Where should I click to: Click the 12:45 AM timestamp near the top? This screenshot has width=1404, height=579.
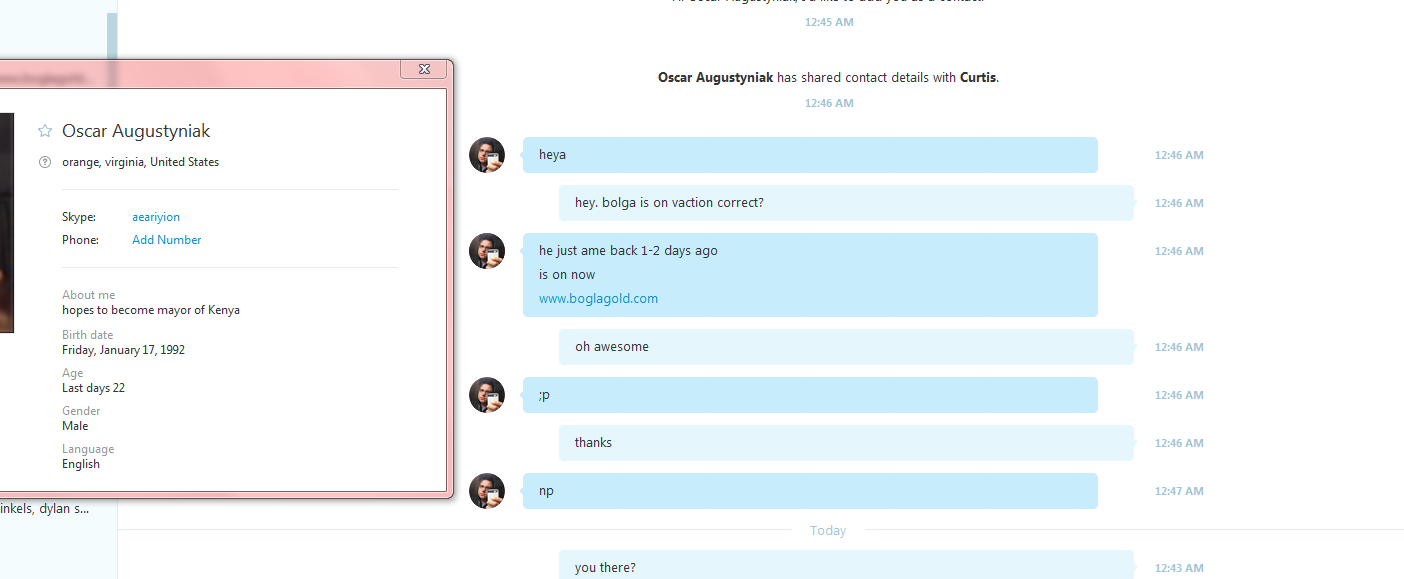pos(829,21)
